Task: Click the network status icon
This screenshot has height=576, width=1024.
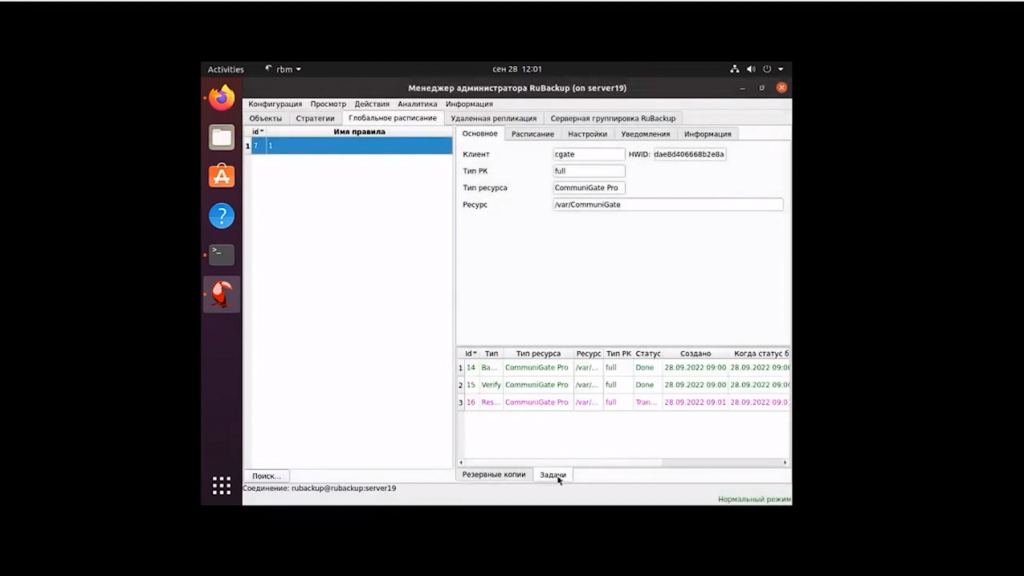Action: (x=735, y=69)
